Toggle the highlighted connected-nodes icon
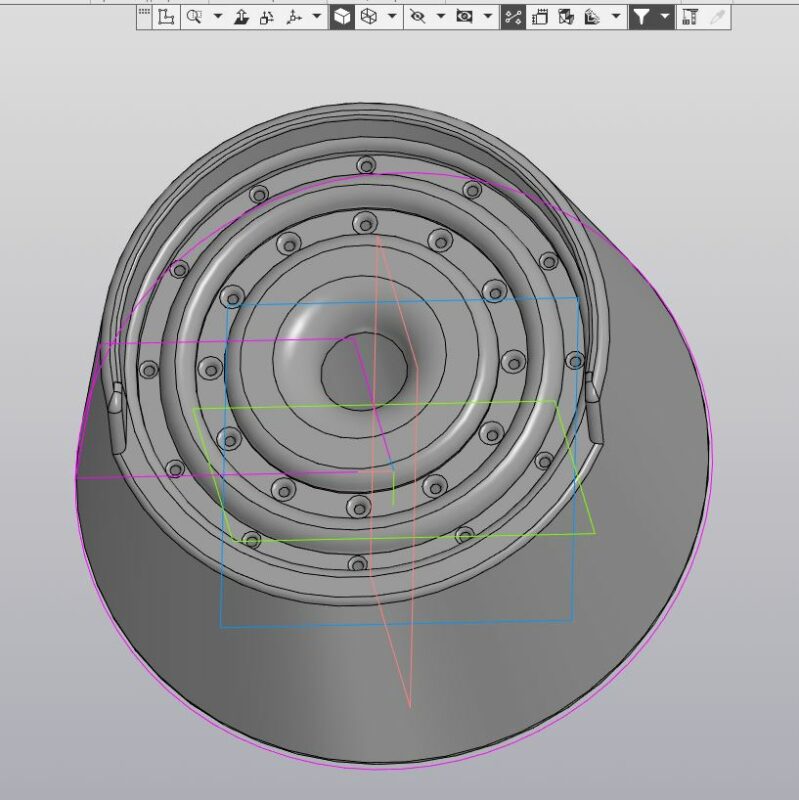 coord(513,17)
